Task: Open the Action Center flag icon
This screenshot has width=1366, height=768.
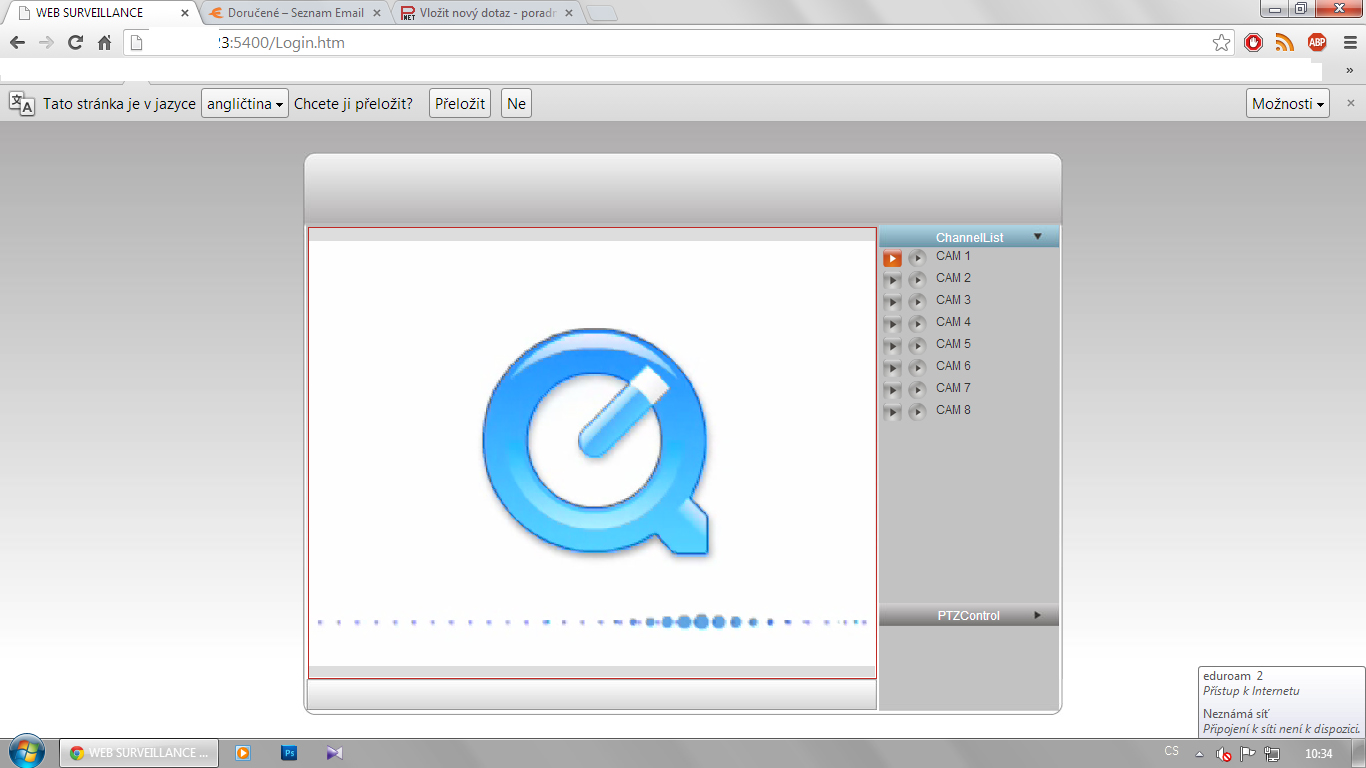Action: coord(1247,754)
